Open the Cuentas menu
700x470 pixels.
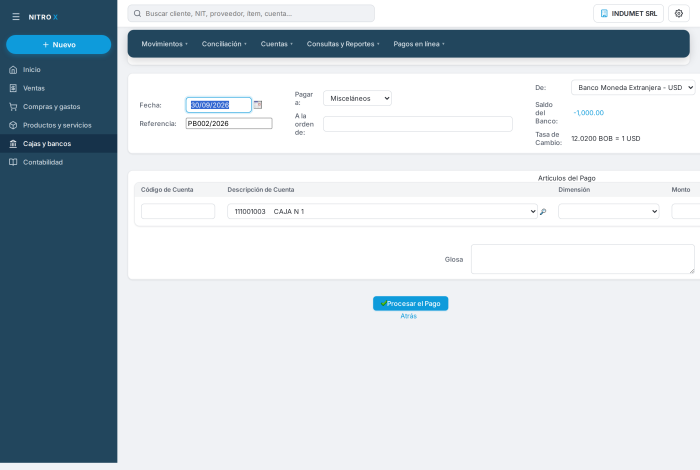(276, 44)
